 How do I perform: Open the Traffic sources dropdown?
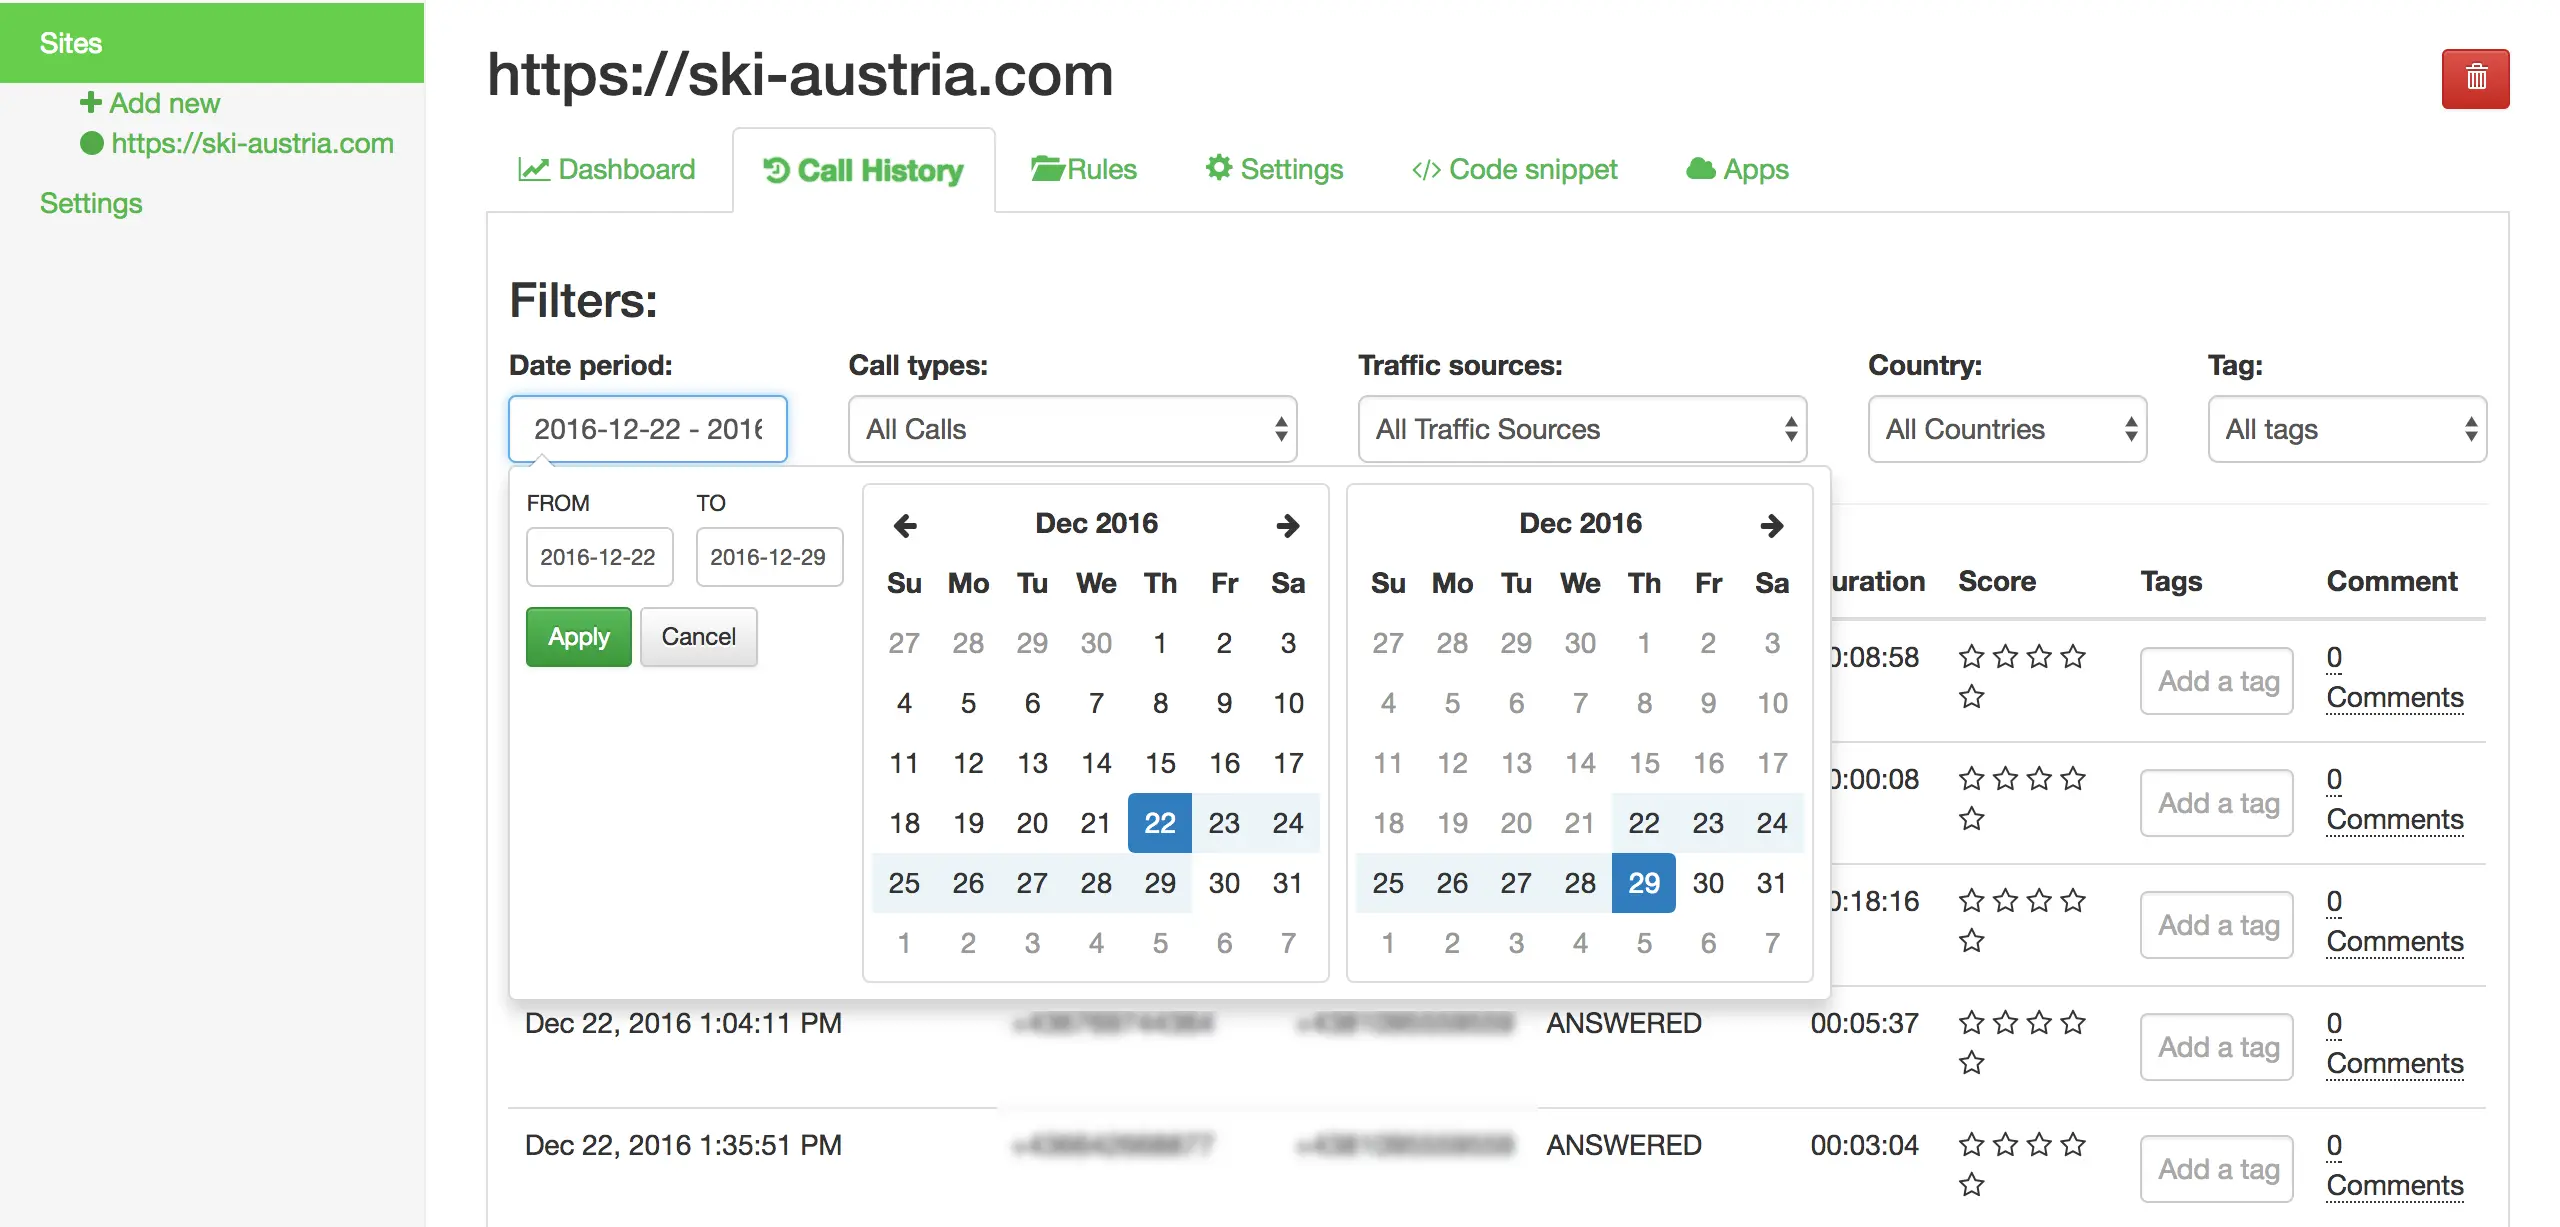point(1582,429)
